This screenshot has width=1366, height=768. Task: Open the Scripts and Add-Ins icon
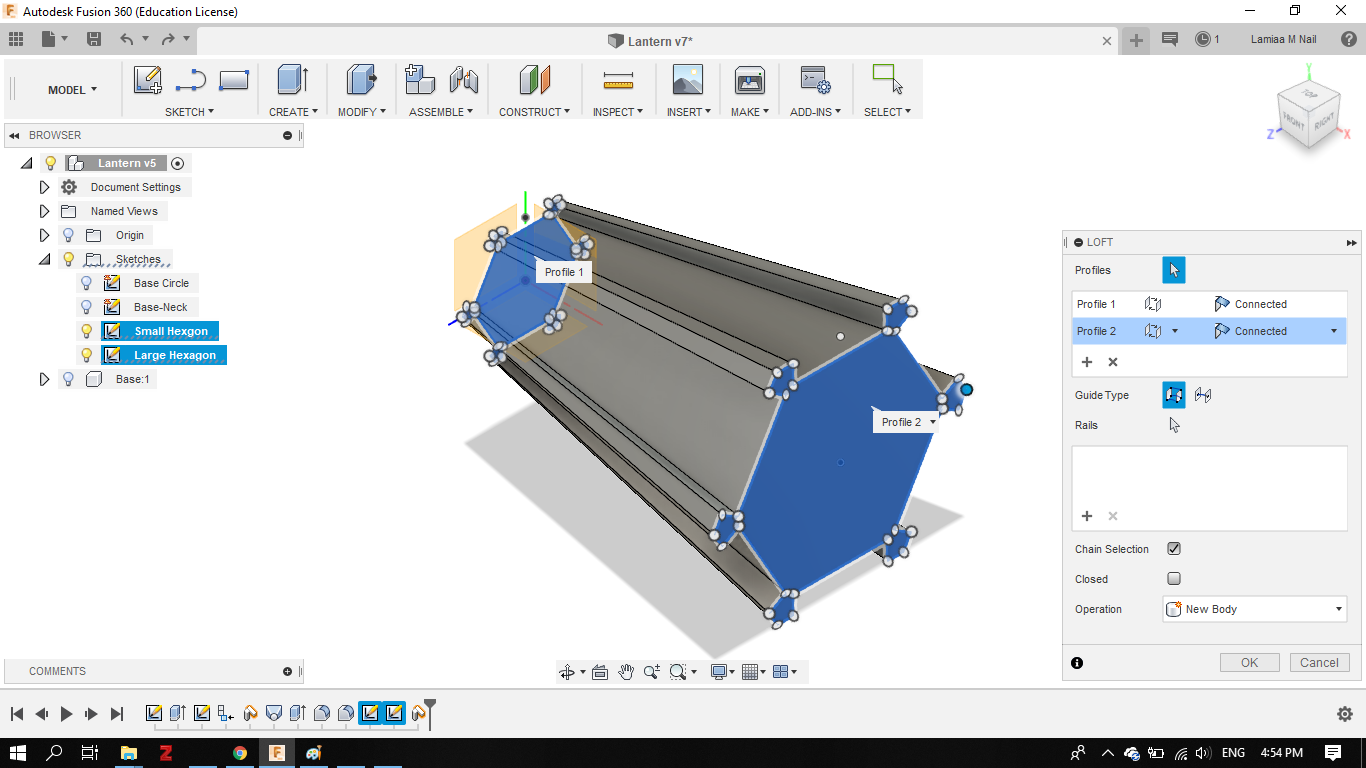[815, 80]
